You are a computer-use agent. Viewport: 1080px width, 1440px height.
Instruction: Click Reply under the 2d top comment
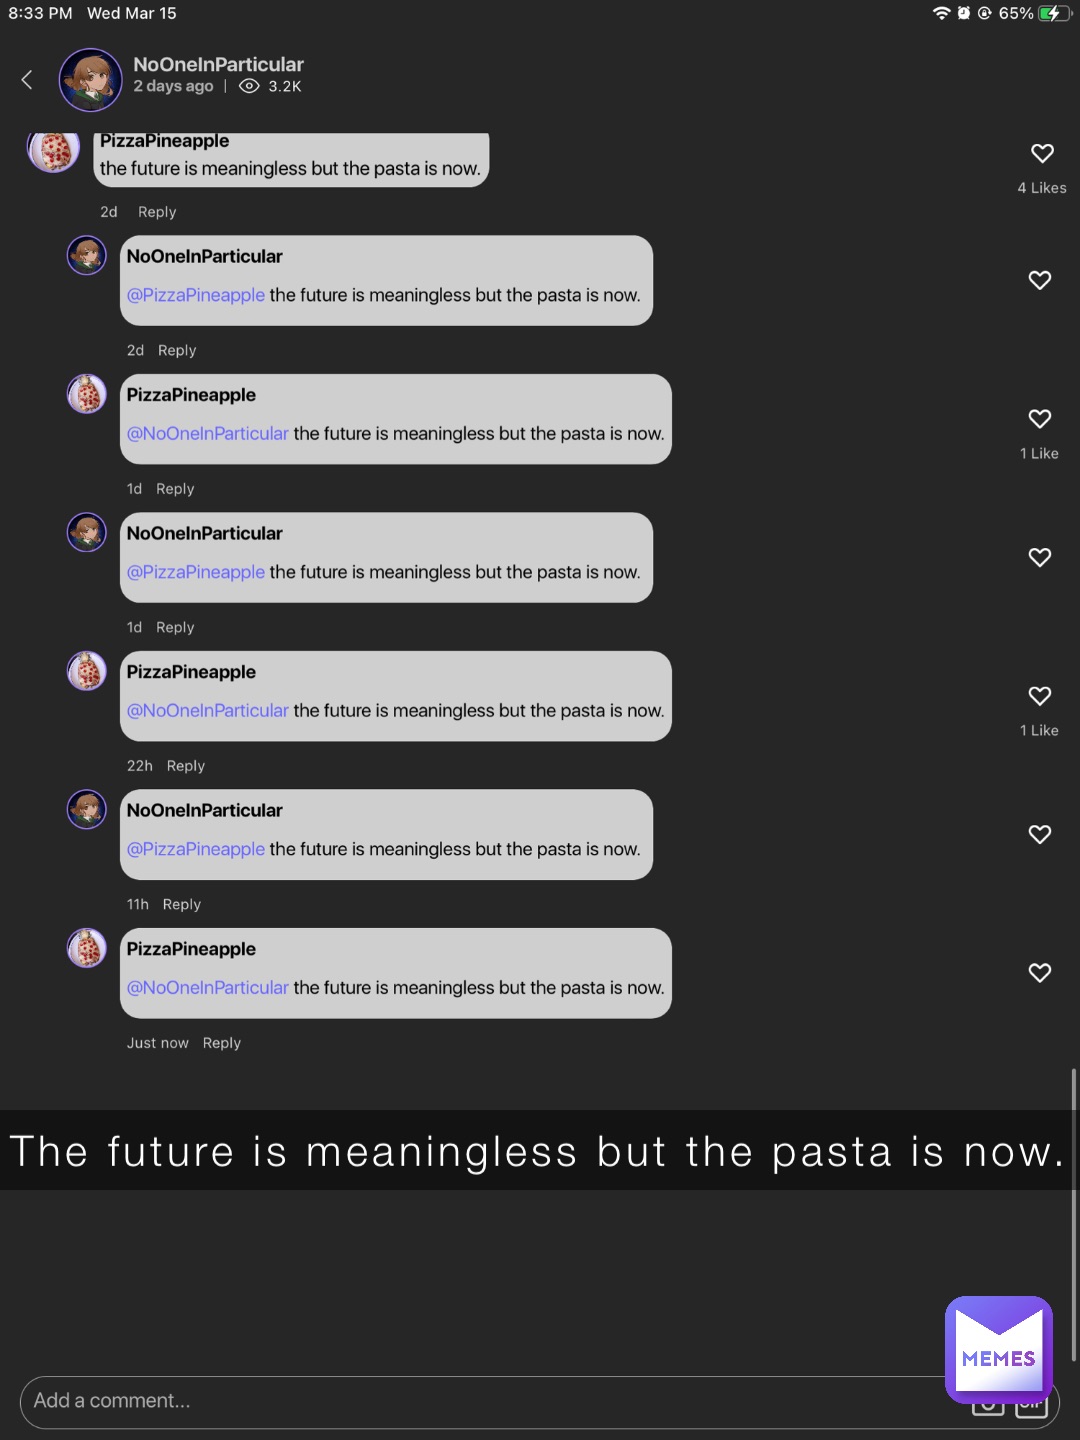157,211
